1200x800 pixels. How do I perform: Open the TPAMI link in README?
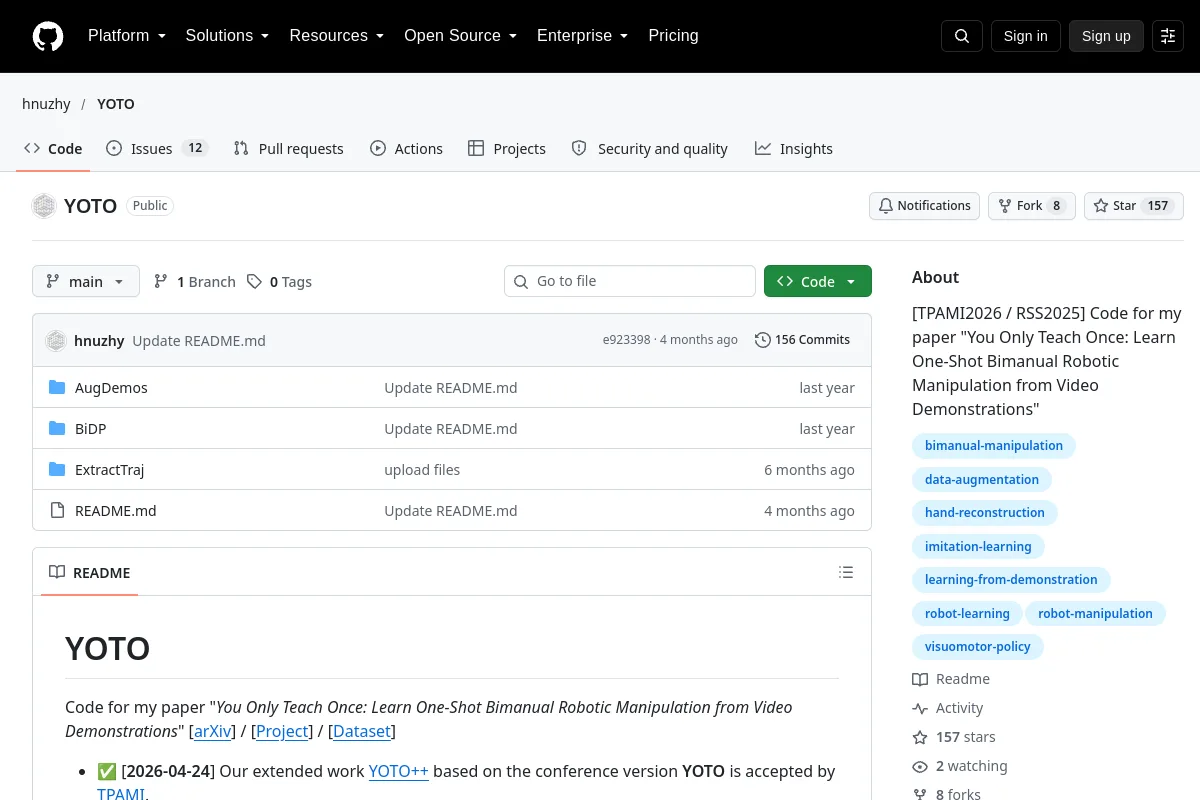click(120, 794)
